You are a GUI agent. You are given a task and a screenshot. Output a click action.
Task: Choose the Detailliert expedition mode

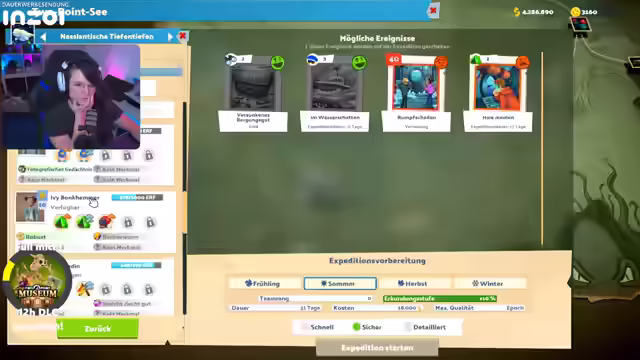(424, 327)
